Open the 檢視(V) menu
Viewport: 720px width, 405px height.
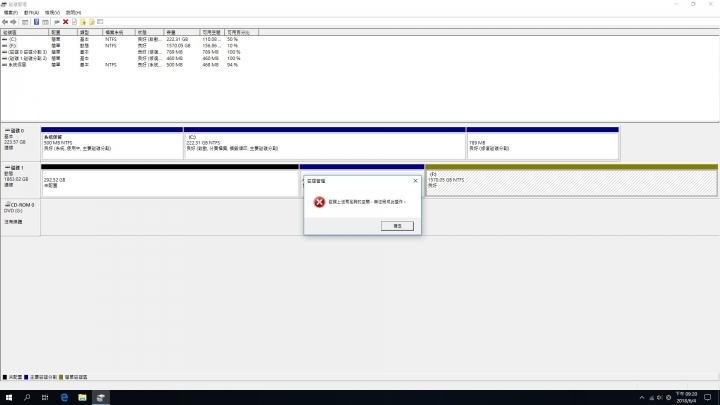[x=52, y=12]
